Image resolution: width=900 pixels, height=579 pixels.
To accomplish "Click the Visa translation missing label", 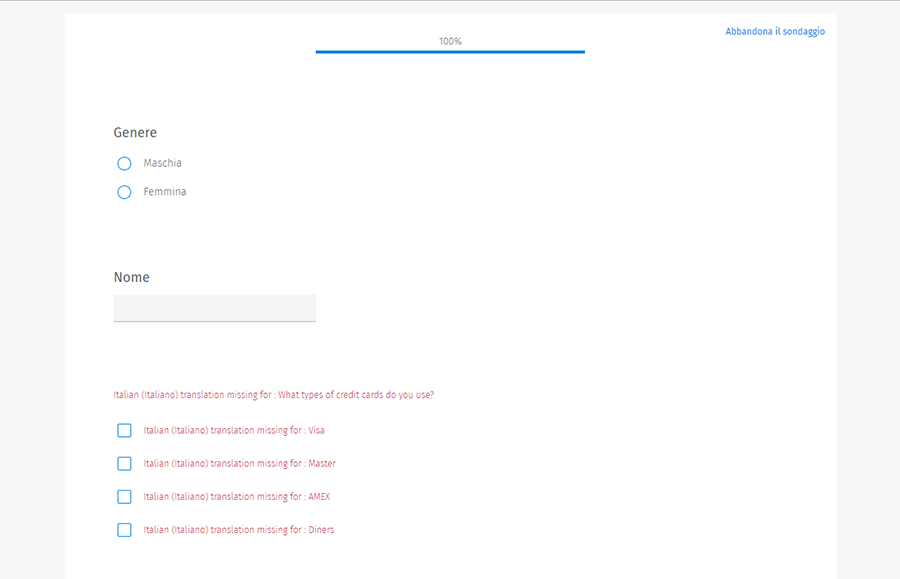I will (234, 431).
